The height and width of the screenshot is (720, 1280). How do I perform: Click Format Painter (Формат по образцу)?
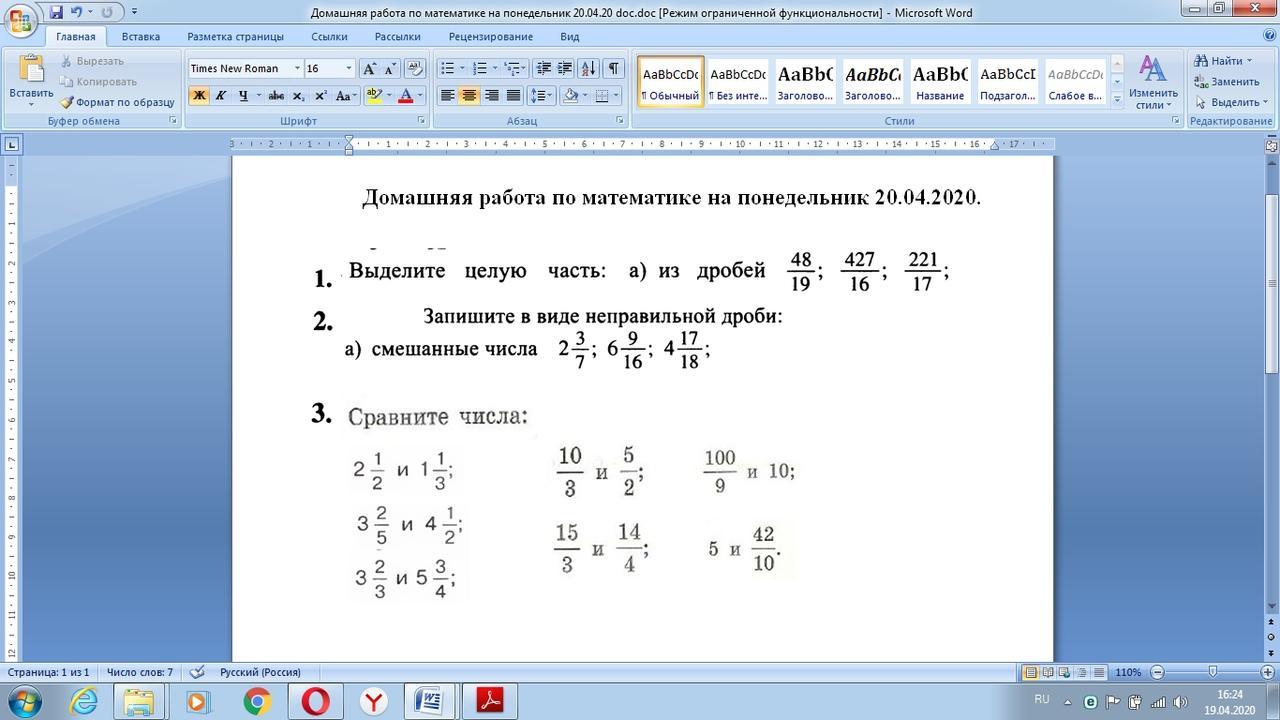click(x=116, y=102)
